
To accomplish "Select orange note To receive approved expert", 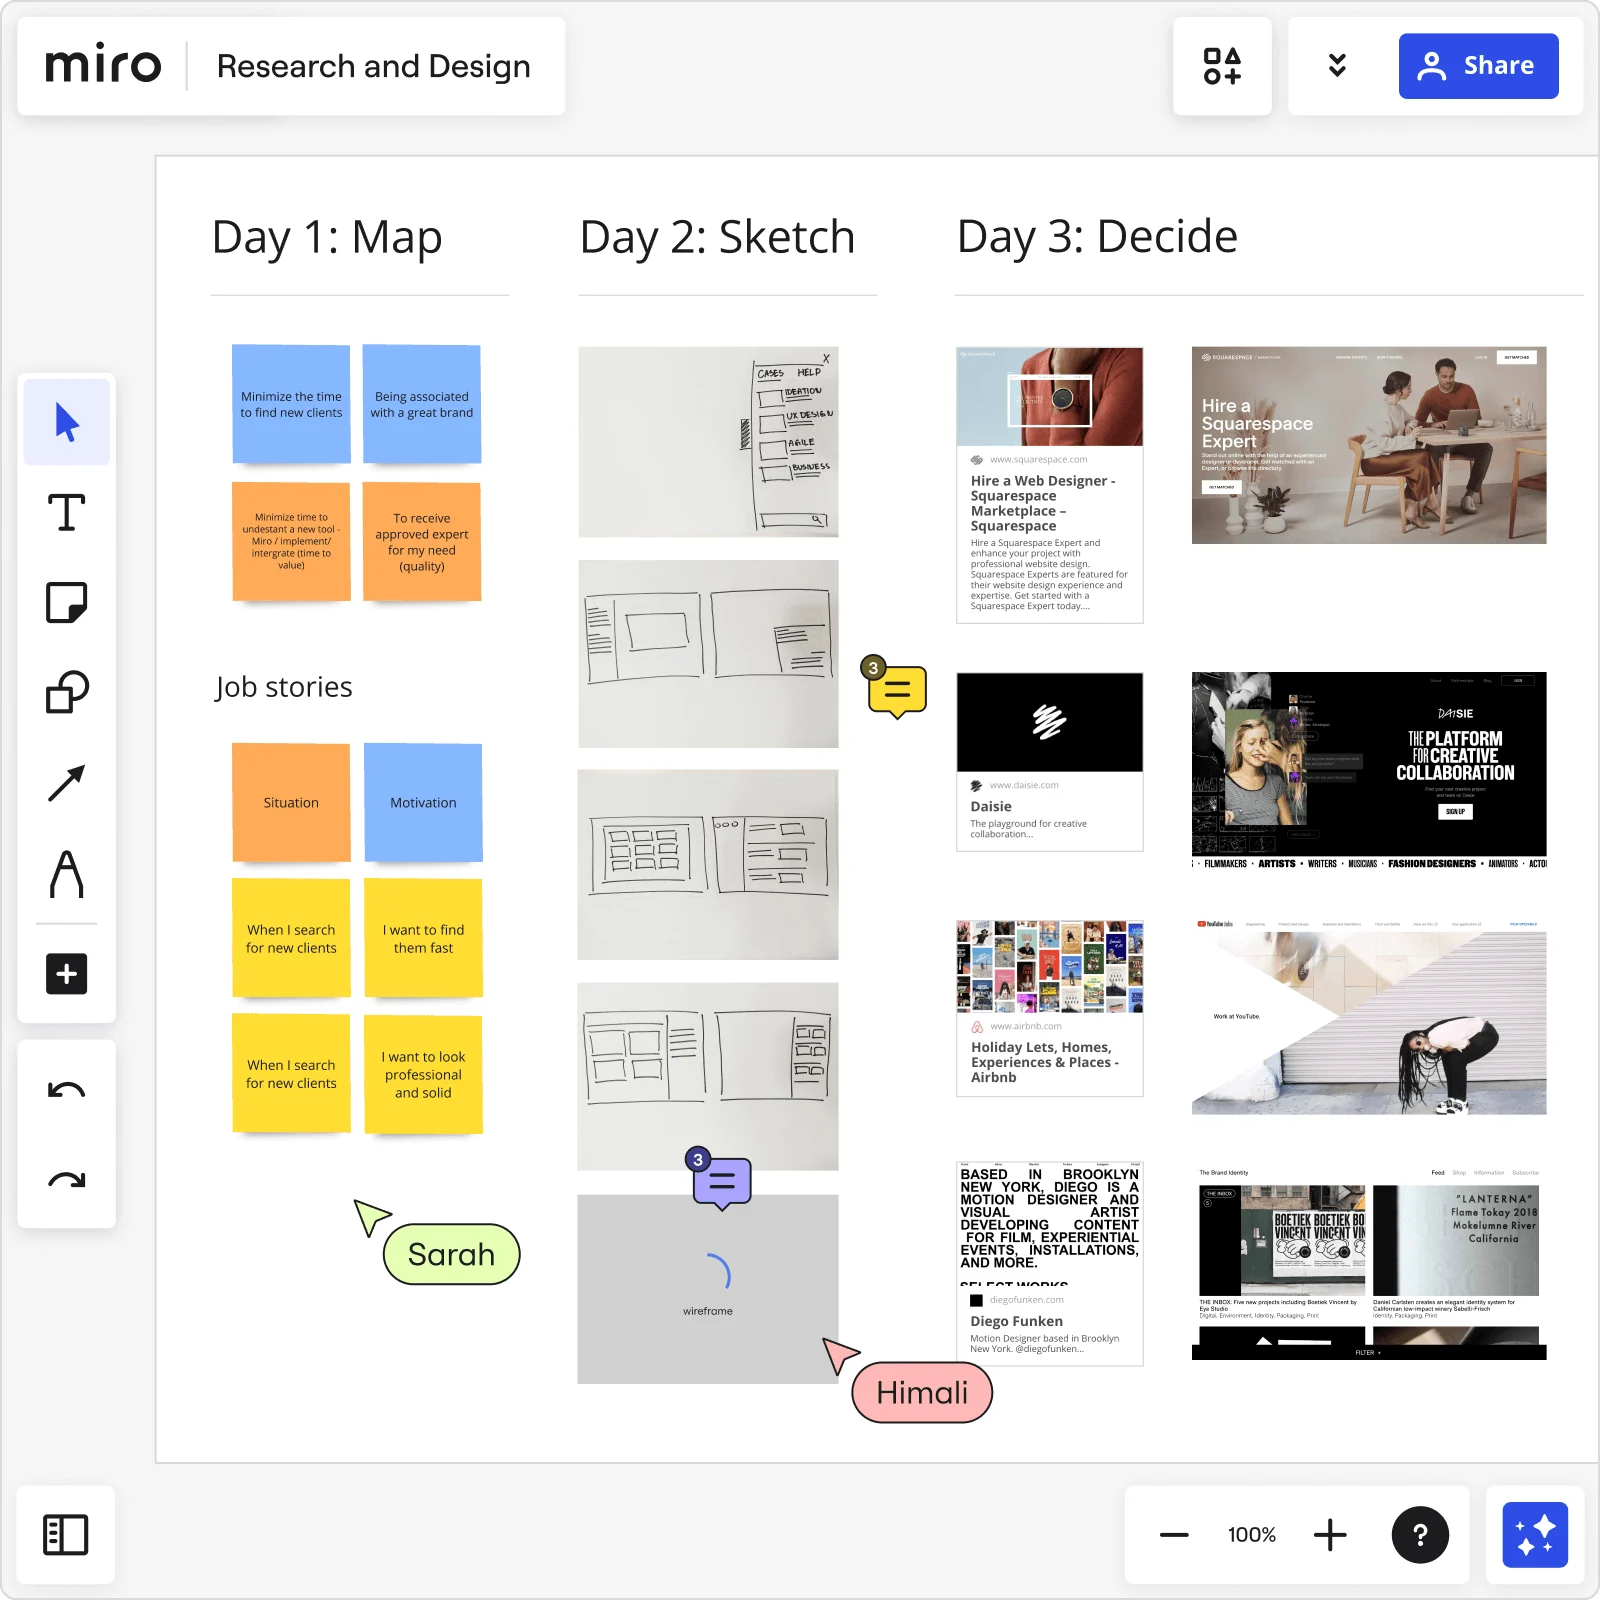I will click(x=422, y=542).
